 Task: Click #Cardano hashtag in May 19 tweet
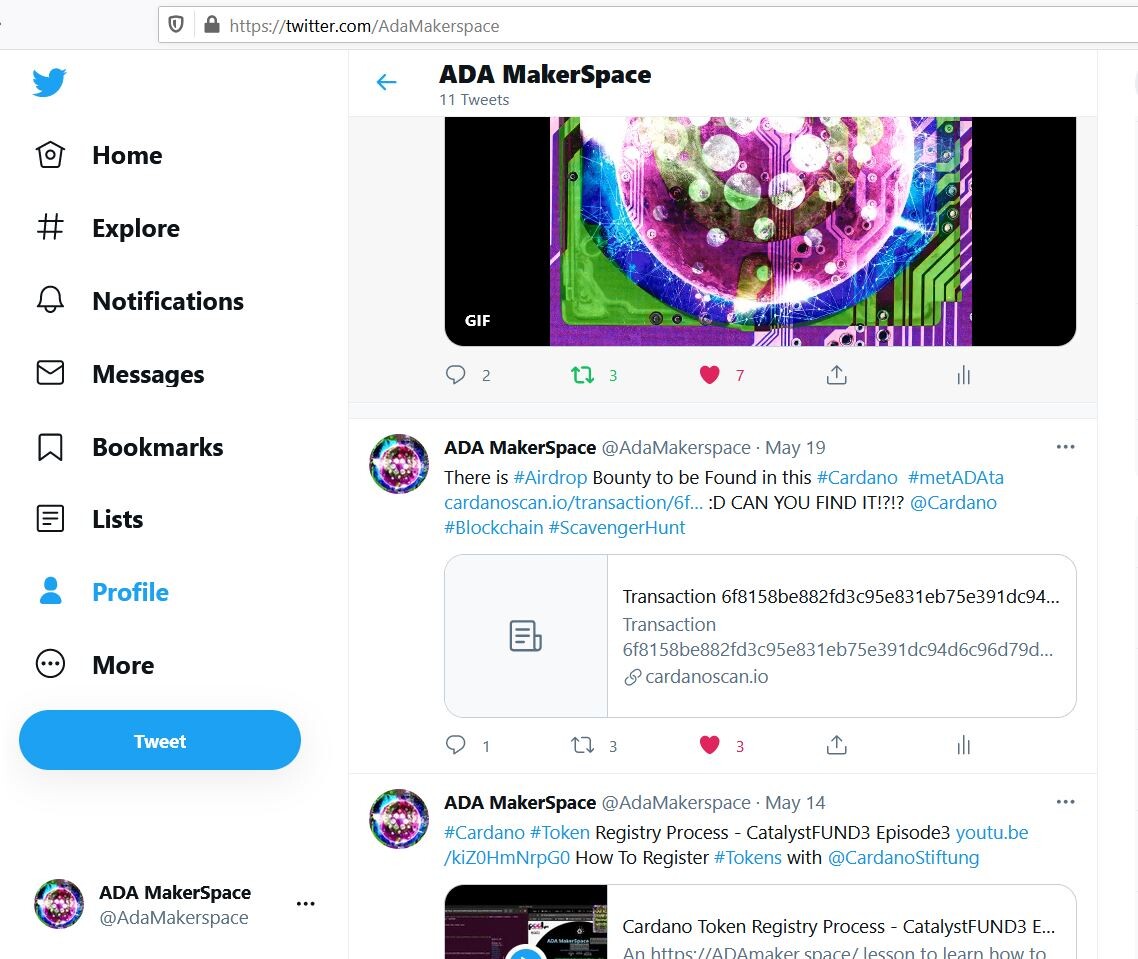[857, 477]
